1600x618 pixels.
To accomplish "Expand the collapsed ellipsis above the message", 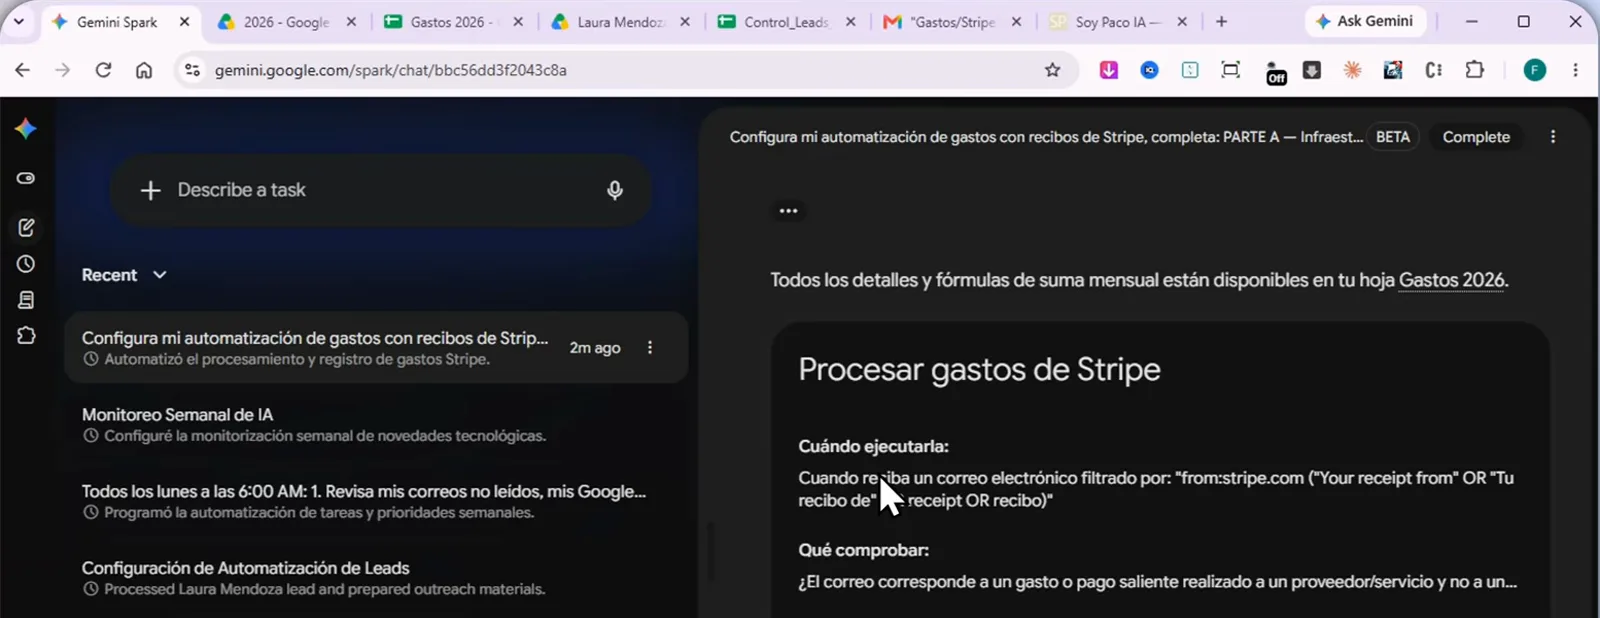I will [788, 211].
